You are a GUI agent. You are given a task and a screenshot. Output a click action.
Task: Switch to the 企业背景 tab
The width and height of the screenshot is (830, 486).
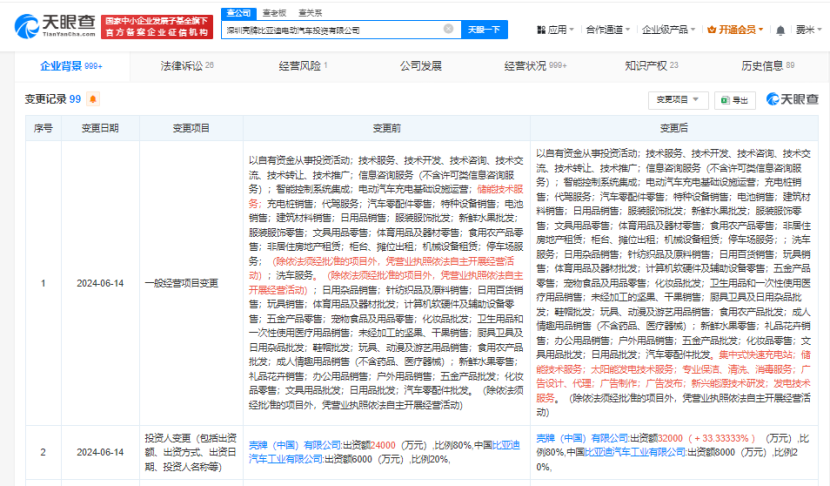pyautogui.click(x=71, y=66)
